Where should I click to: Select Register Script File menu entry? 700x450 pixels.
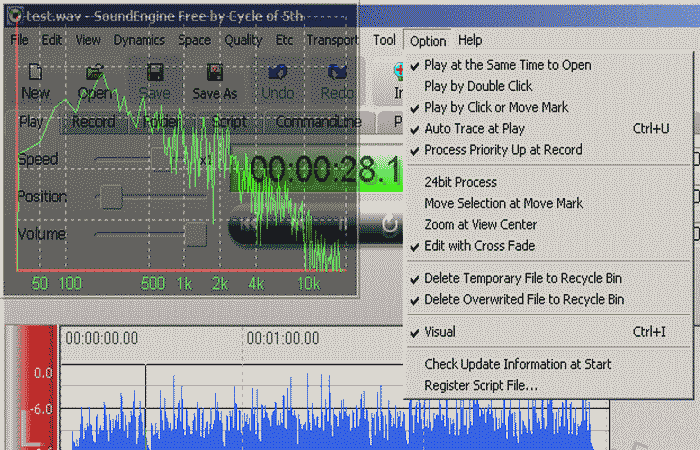(480, 385)
